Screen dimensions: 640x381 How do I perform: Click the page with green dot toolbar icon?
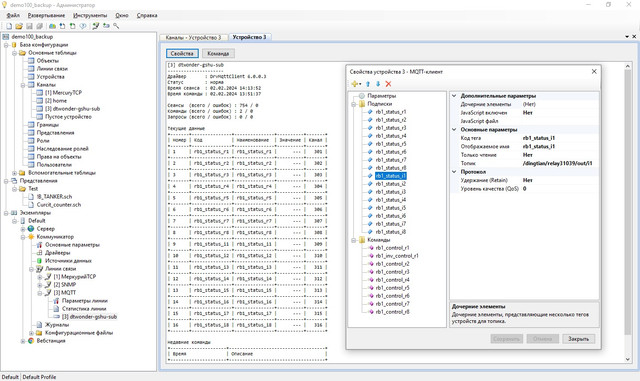point(72,26)
